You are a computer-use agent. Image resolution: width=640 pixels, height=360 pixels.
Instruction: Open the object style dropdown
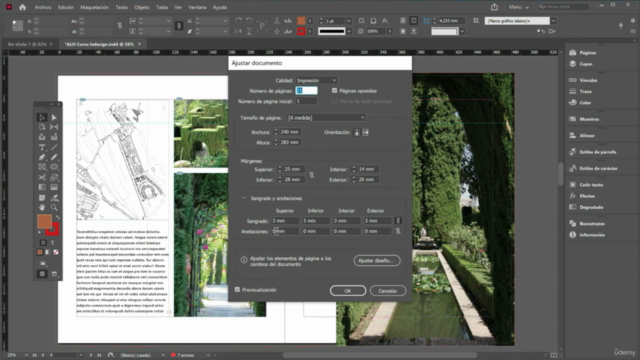point(553,21)
